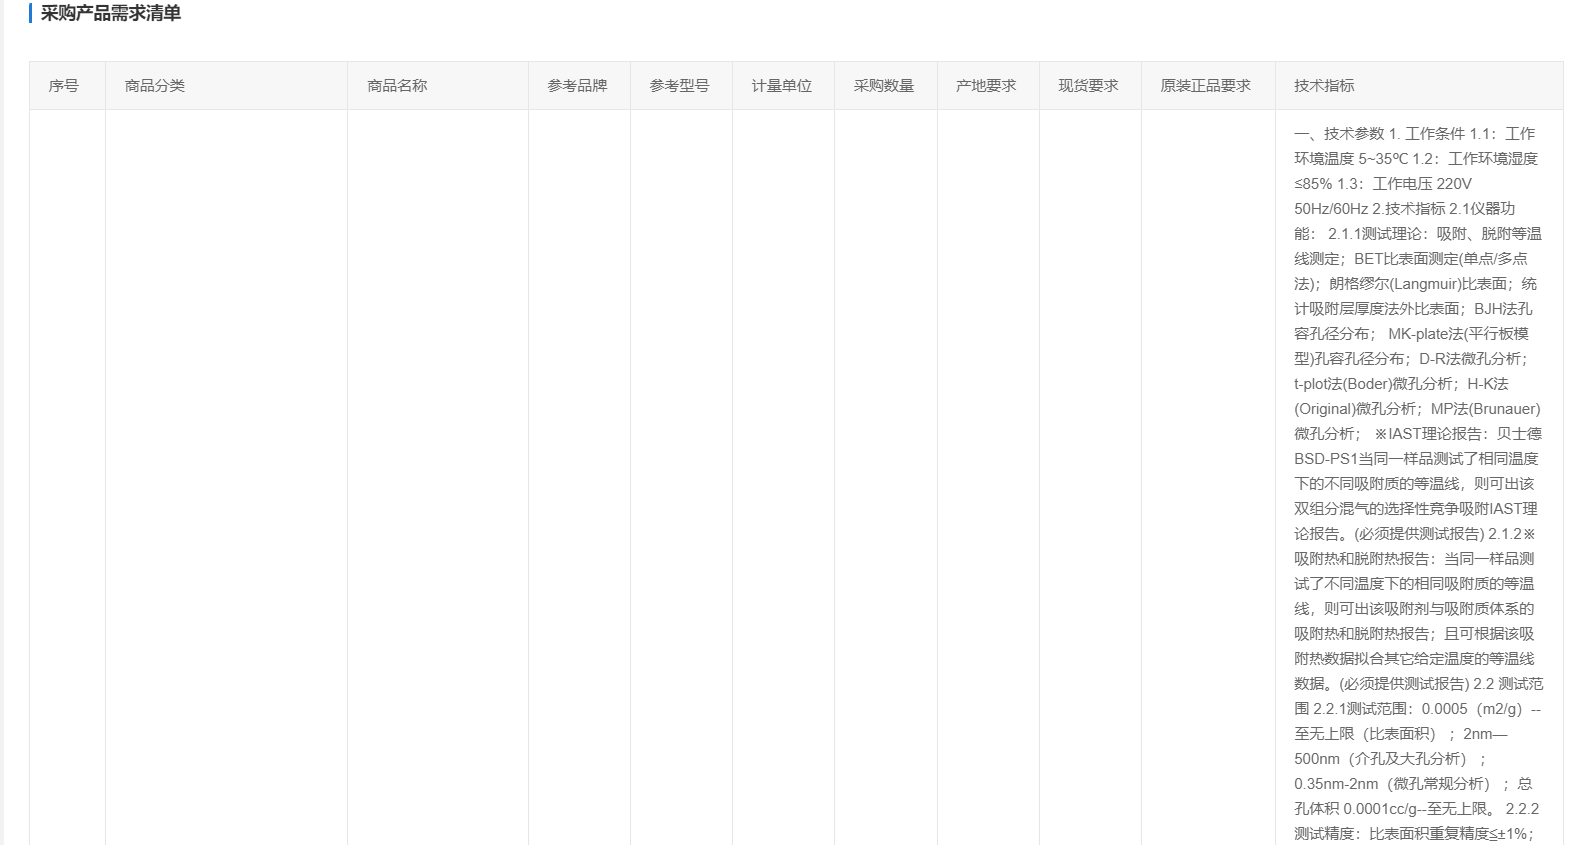The height and width of the screenshot is (845, 1589).
Task: Click the 50Hz/60Hz text in specifications
Action: tap(1331, 209)
